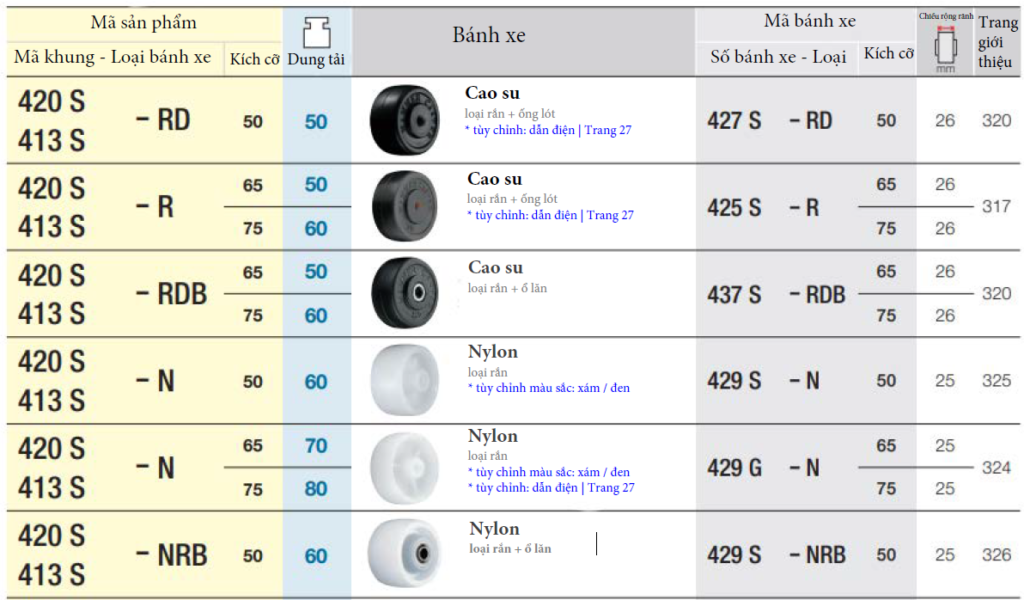Click the "Mã bánh xe" header cell
1024x600 pixels.
click(x=809, y=21)
